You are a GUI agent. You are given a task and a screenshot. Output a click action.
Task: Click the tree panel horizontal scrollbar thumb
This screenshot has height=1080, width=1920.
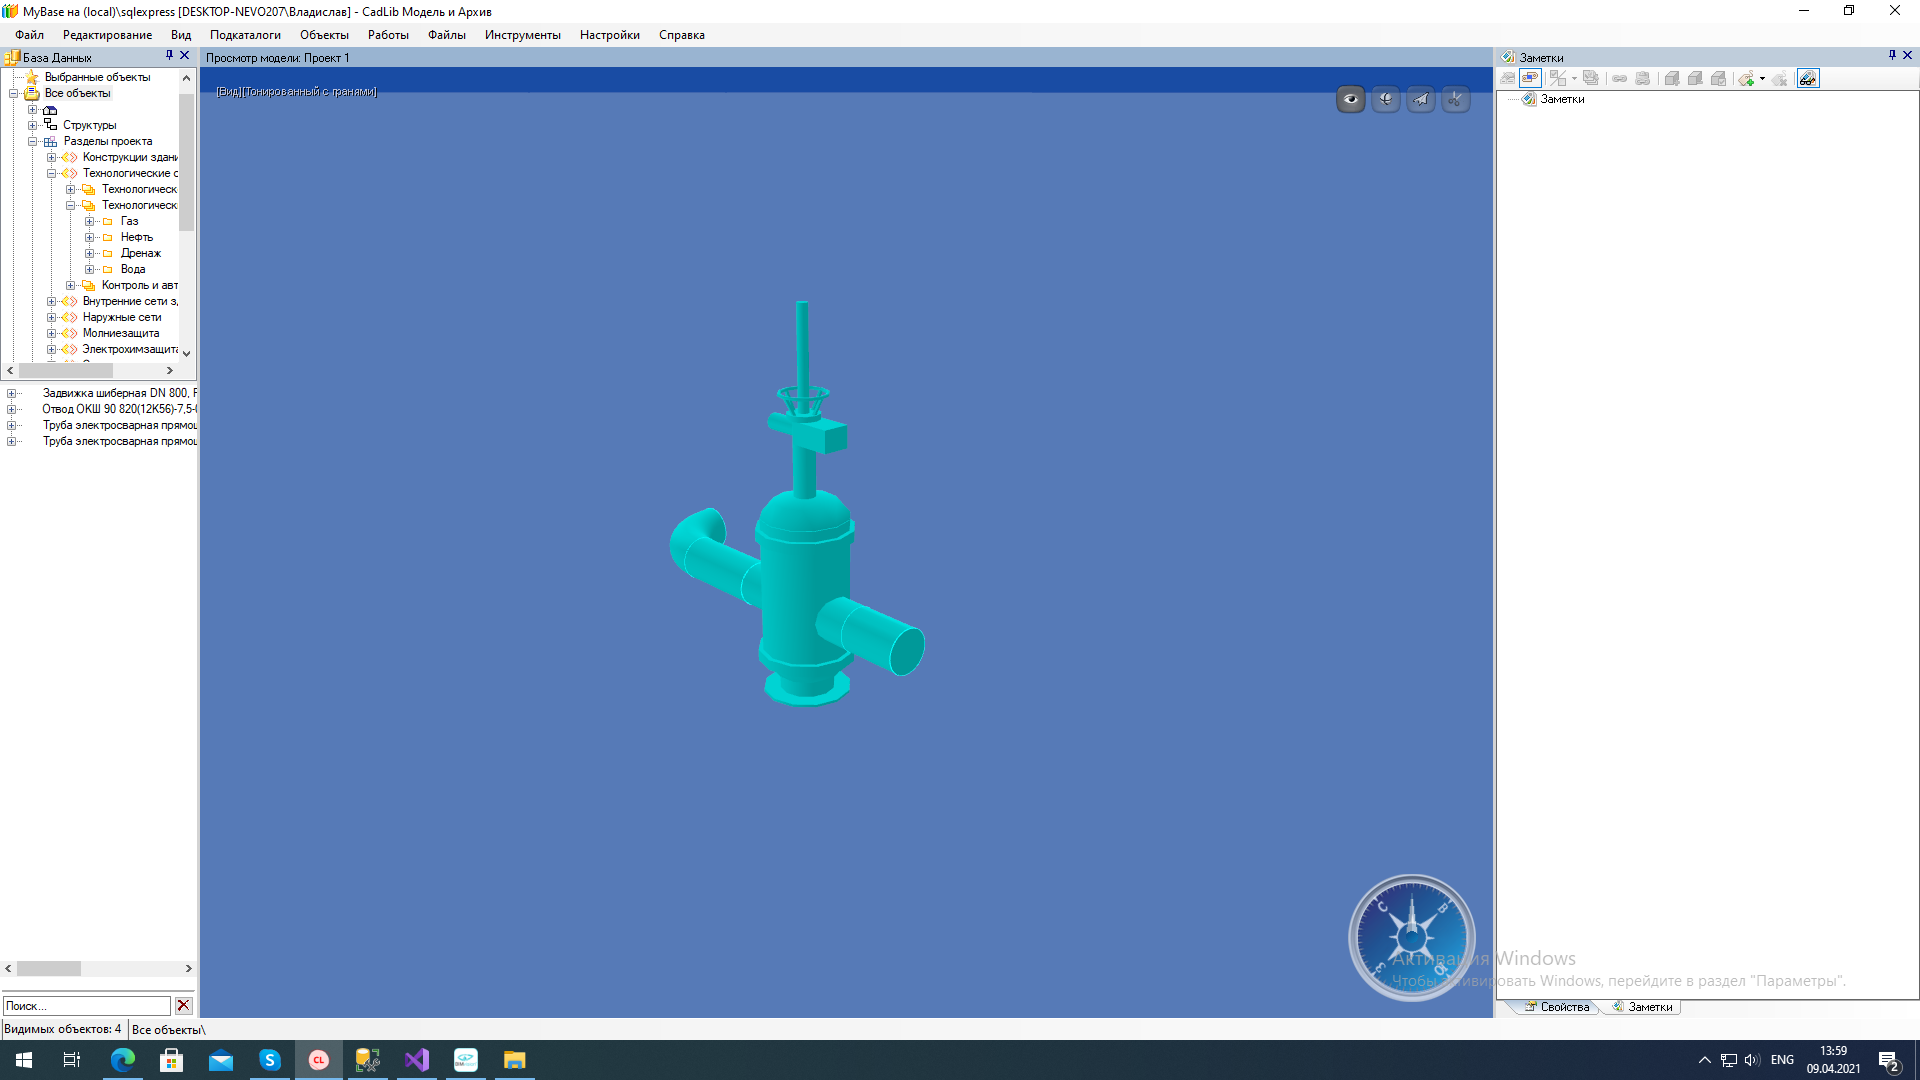click(x=65, y=370)
